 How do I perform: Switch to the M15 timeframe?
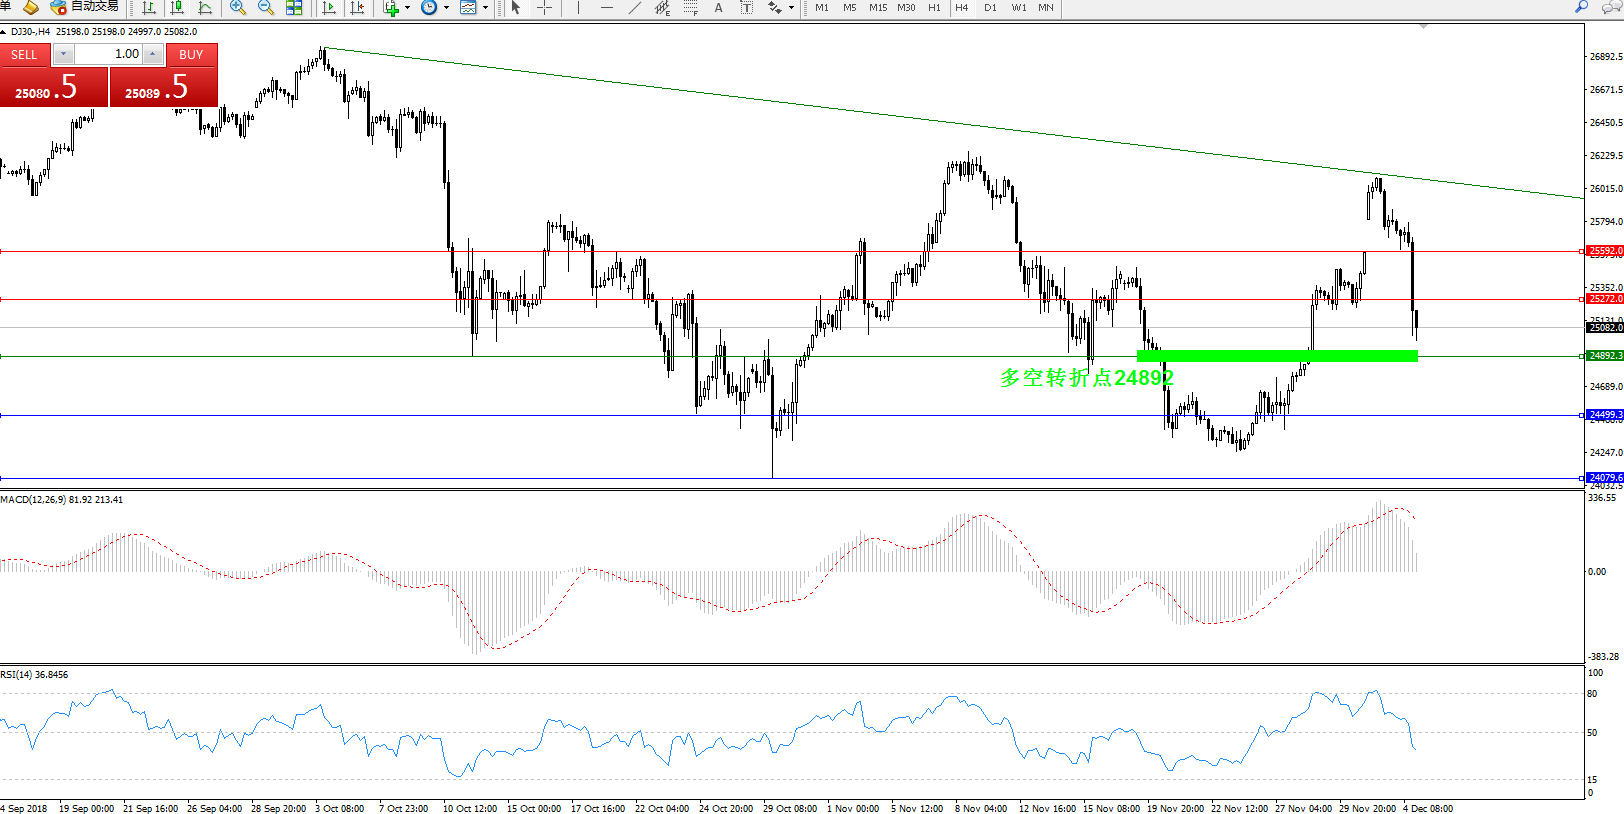click(x=877, y=8)
